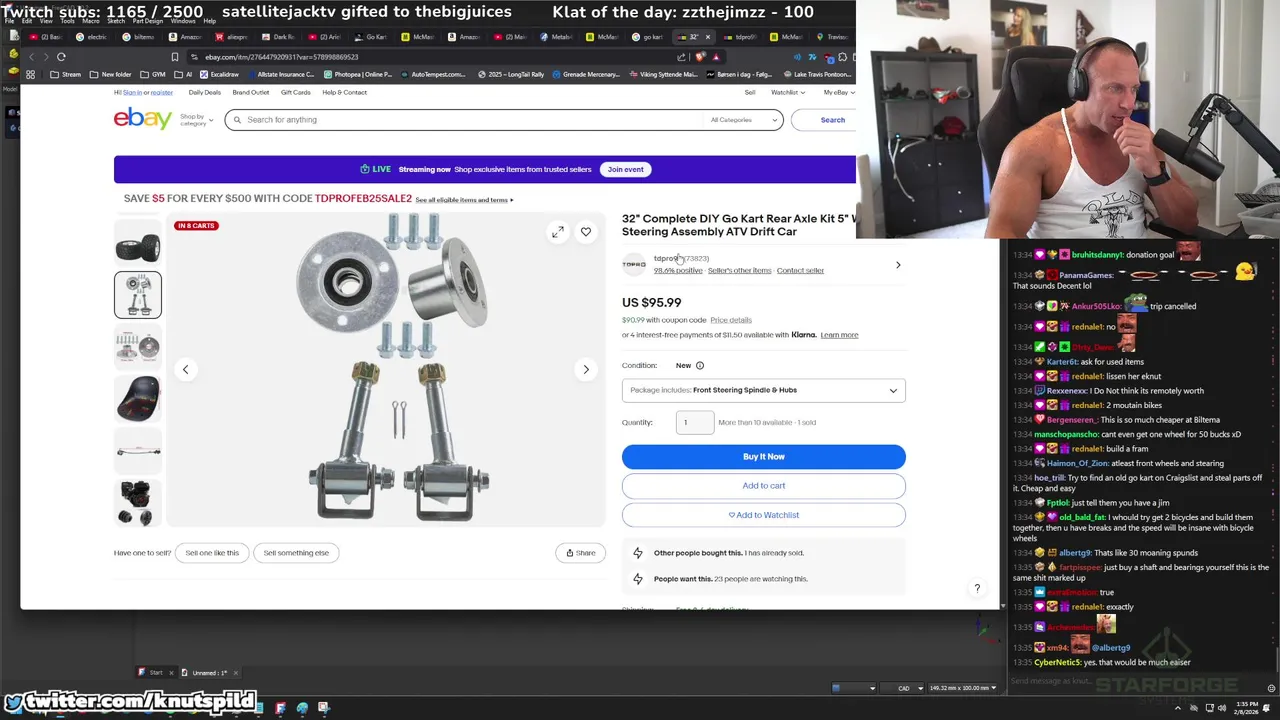Image resolution: width=1280 pixels, height=720 pixels.
Task: Select the rear axle rod thumbnail
Action: click(x=138, y=451)
